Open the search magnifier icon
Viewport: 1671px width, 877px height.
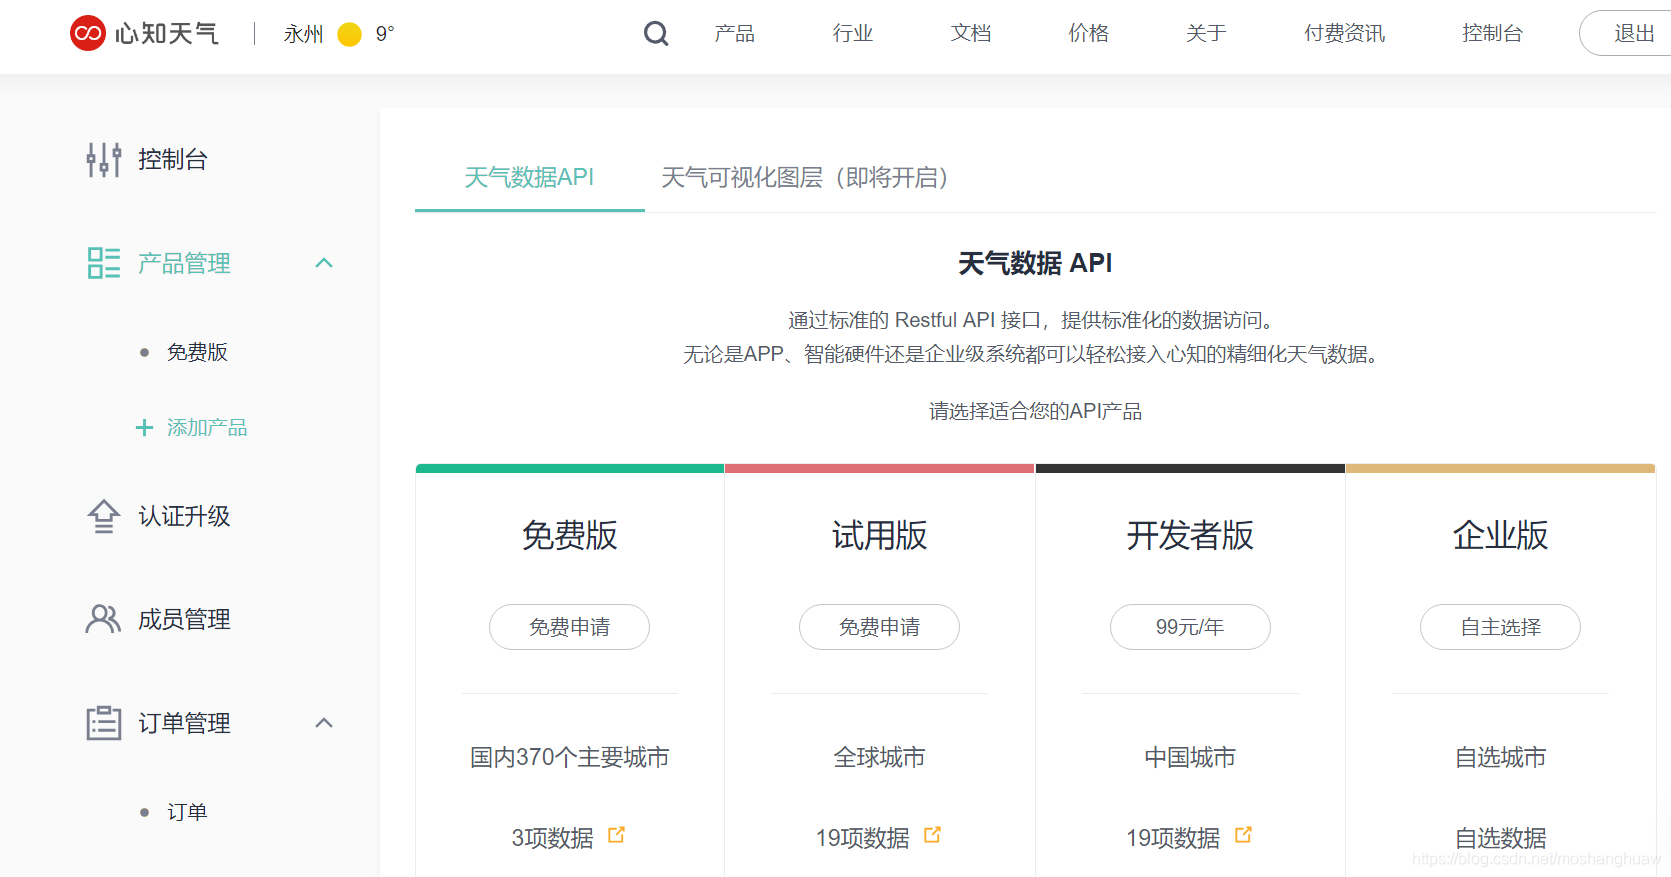[x=656, y=34]
